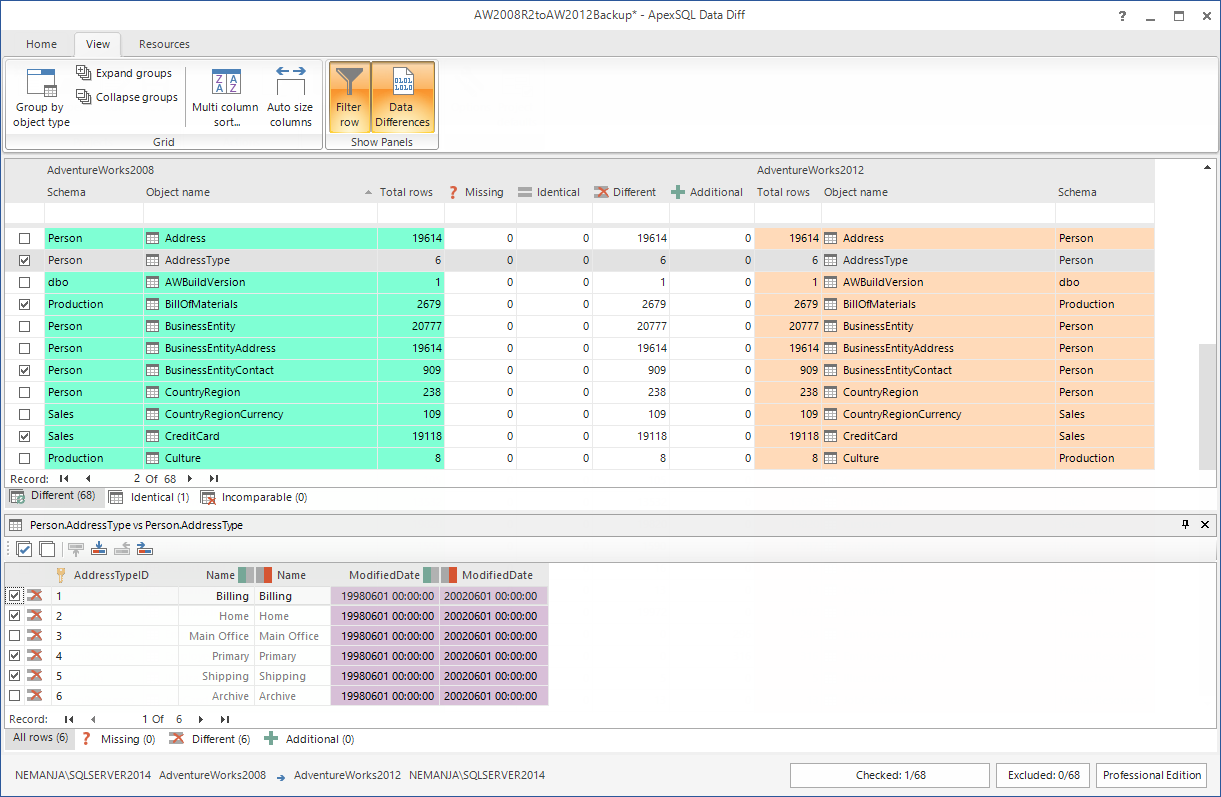Click last blue arrows icon in differences toolbar
This screenshot has height=797, width=1221.
(x=145, y=548)
